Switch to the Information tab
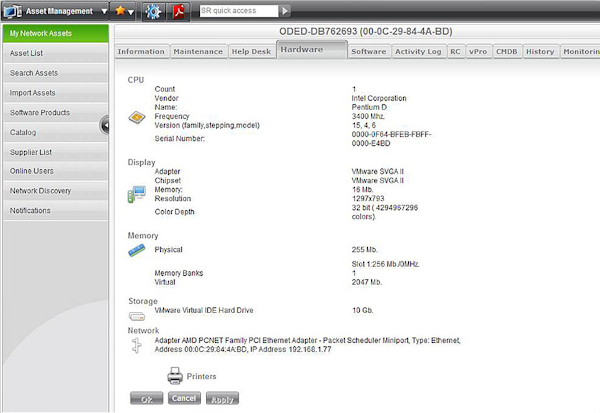Viewport: 600px width, 413px height. 141,52
